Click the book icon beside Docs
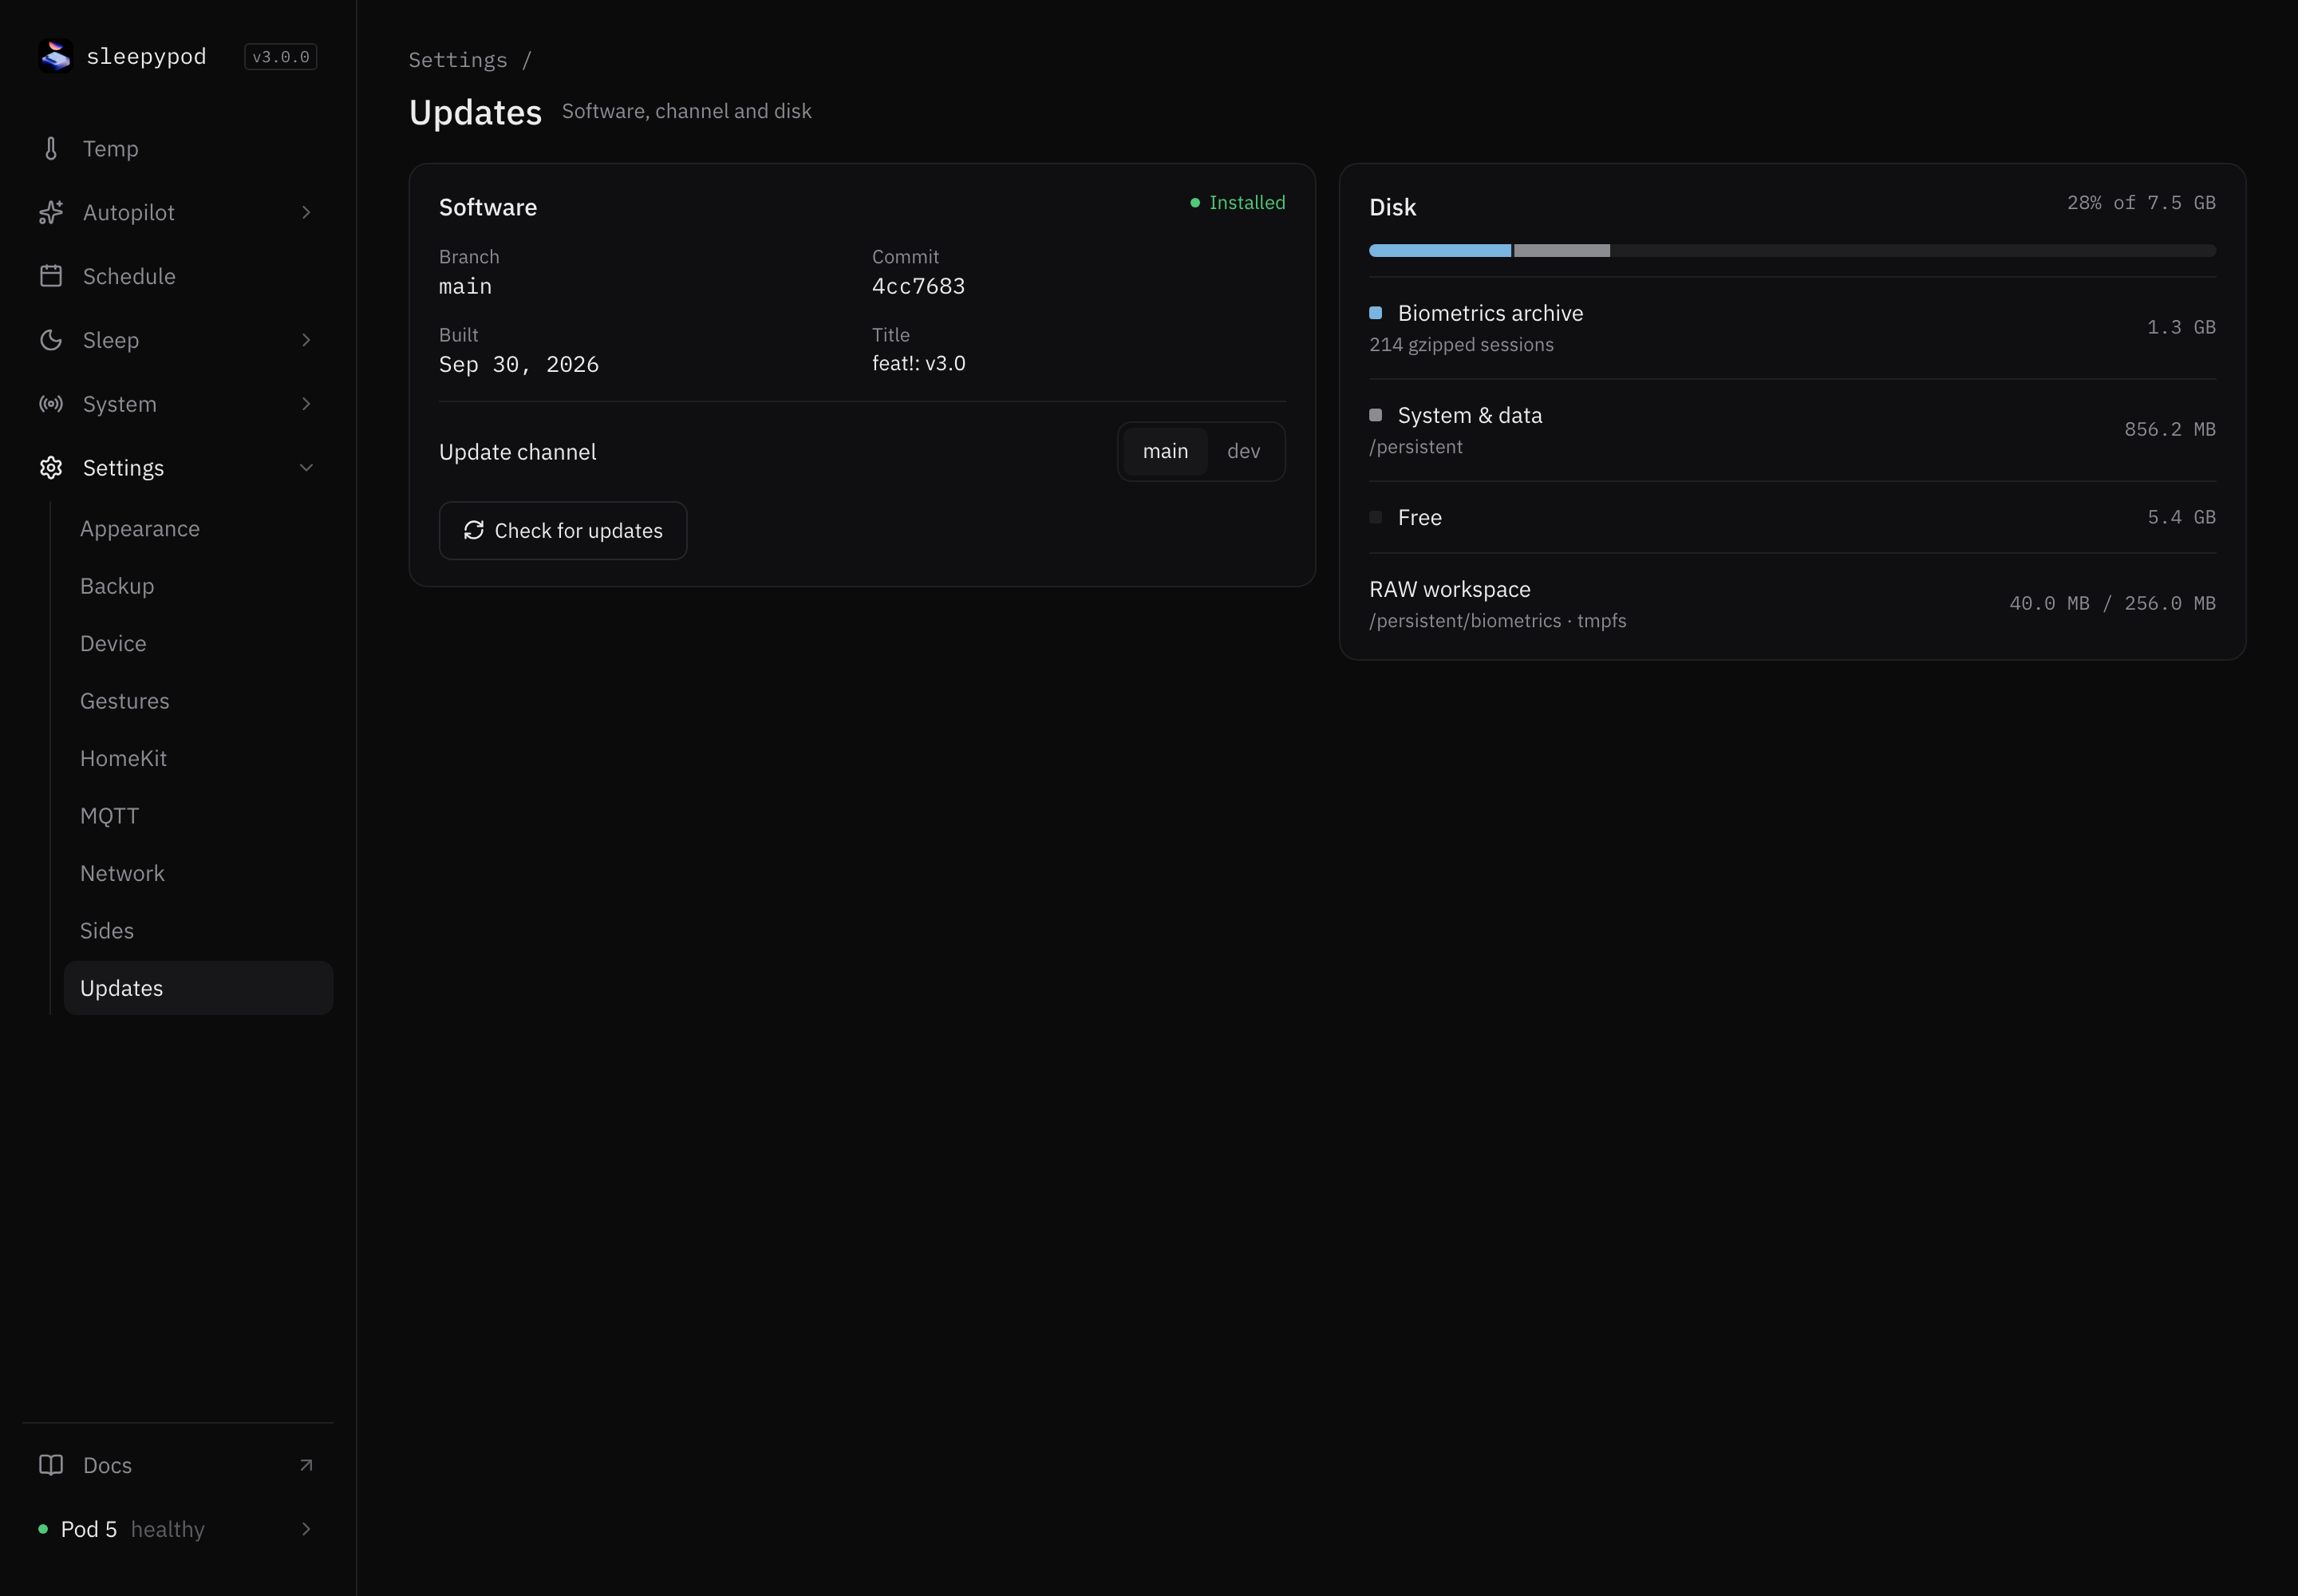Screen dimensions: 2298x1596 pos(51,1465)
